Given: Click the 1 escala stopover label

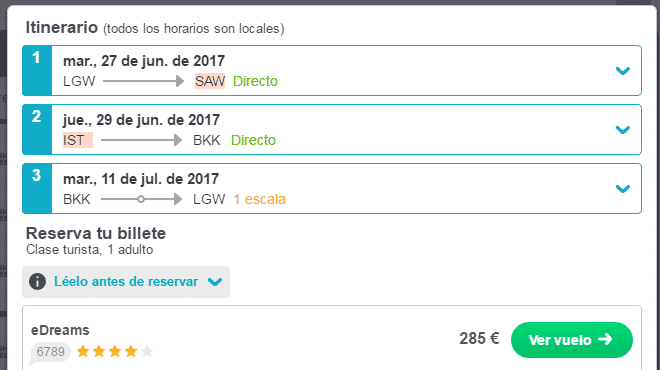Looking at the screenshot, I should 260,199.
